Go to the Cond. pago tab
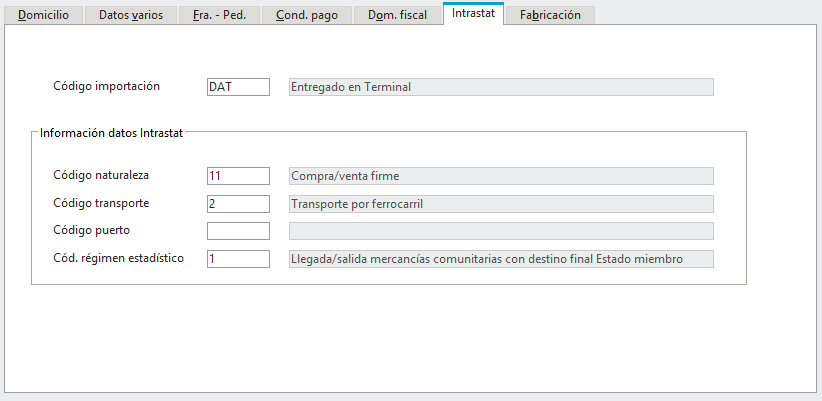The width and height of the screenshot is (822, 401). click(x=307, y=15)
